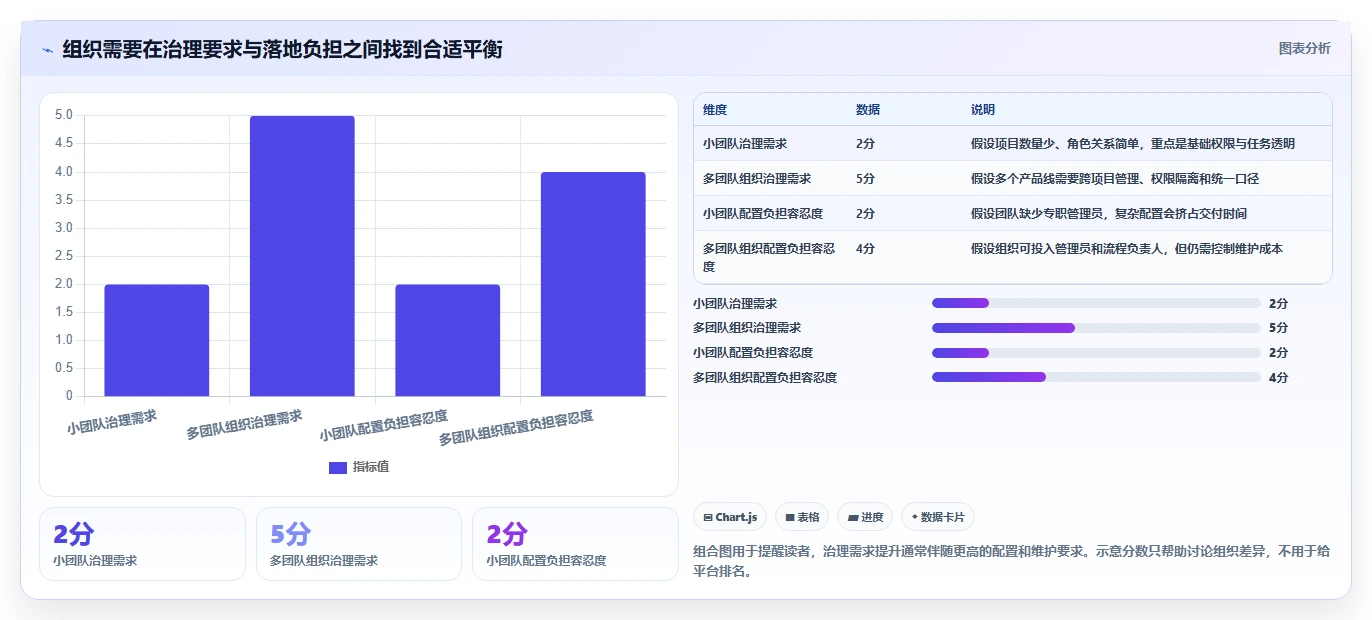Click y-axis value 5.0
Screen dimensions: 1372x620
pyautogui.click(x=63, y=115)
